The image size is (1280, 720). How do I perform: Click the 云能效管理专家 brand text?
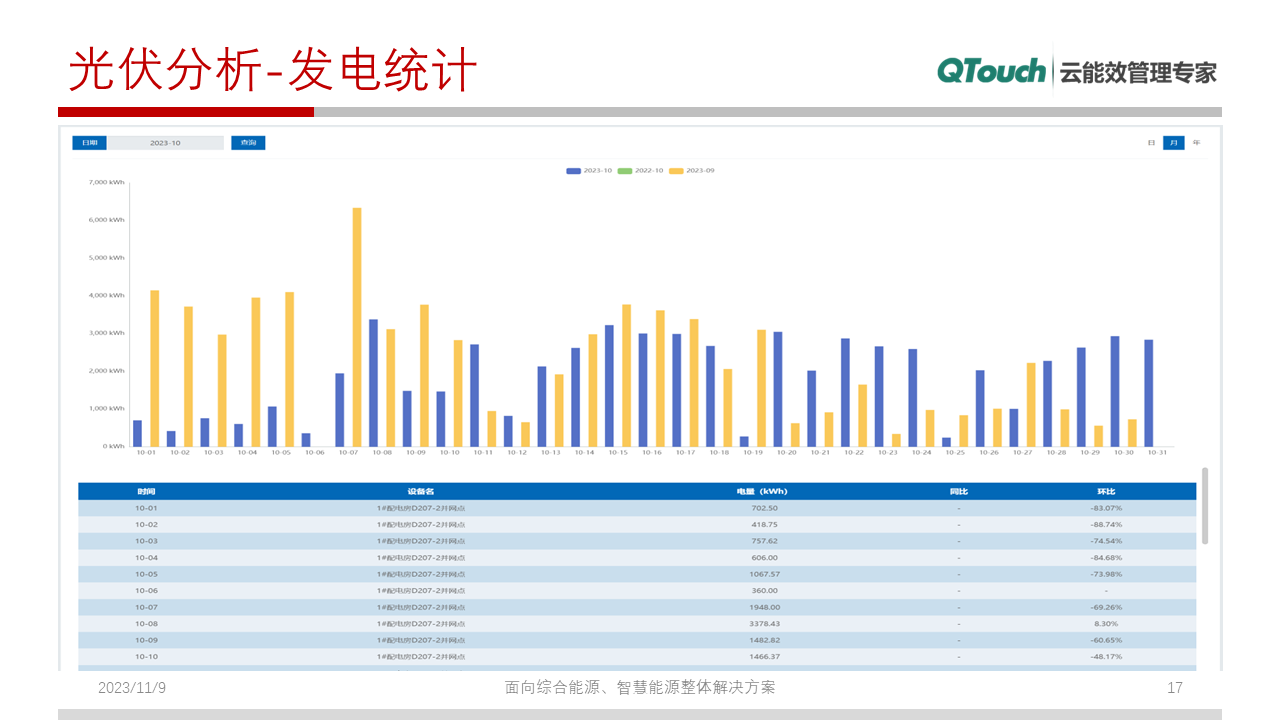pyautogui.click(x=1139, y=70)
